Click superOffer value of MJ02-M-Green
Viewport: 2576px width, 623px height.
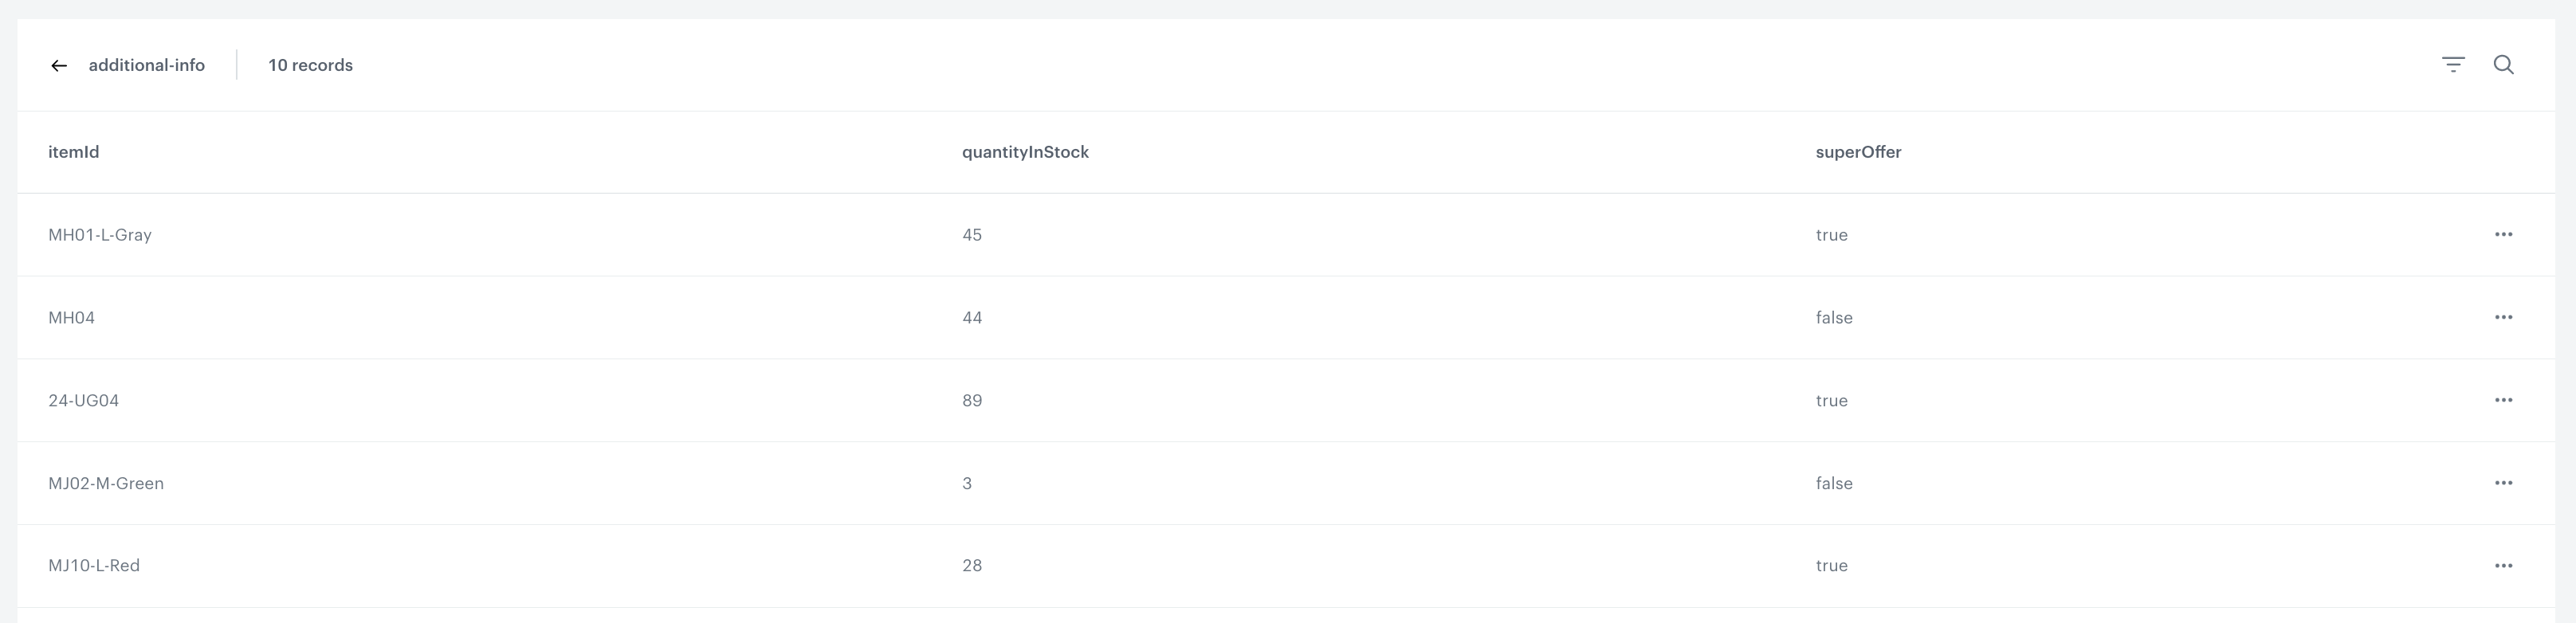1834,484
